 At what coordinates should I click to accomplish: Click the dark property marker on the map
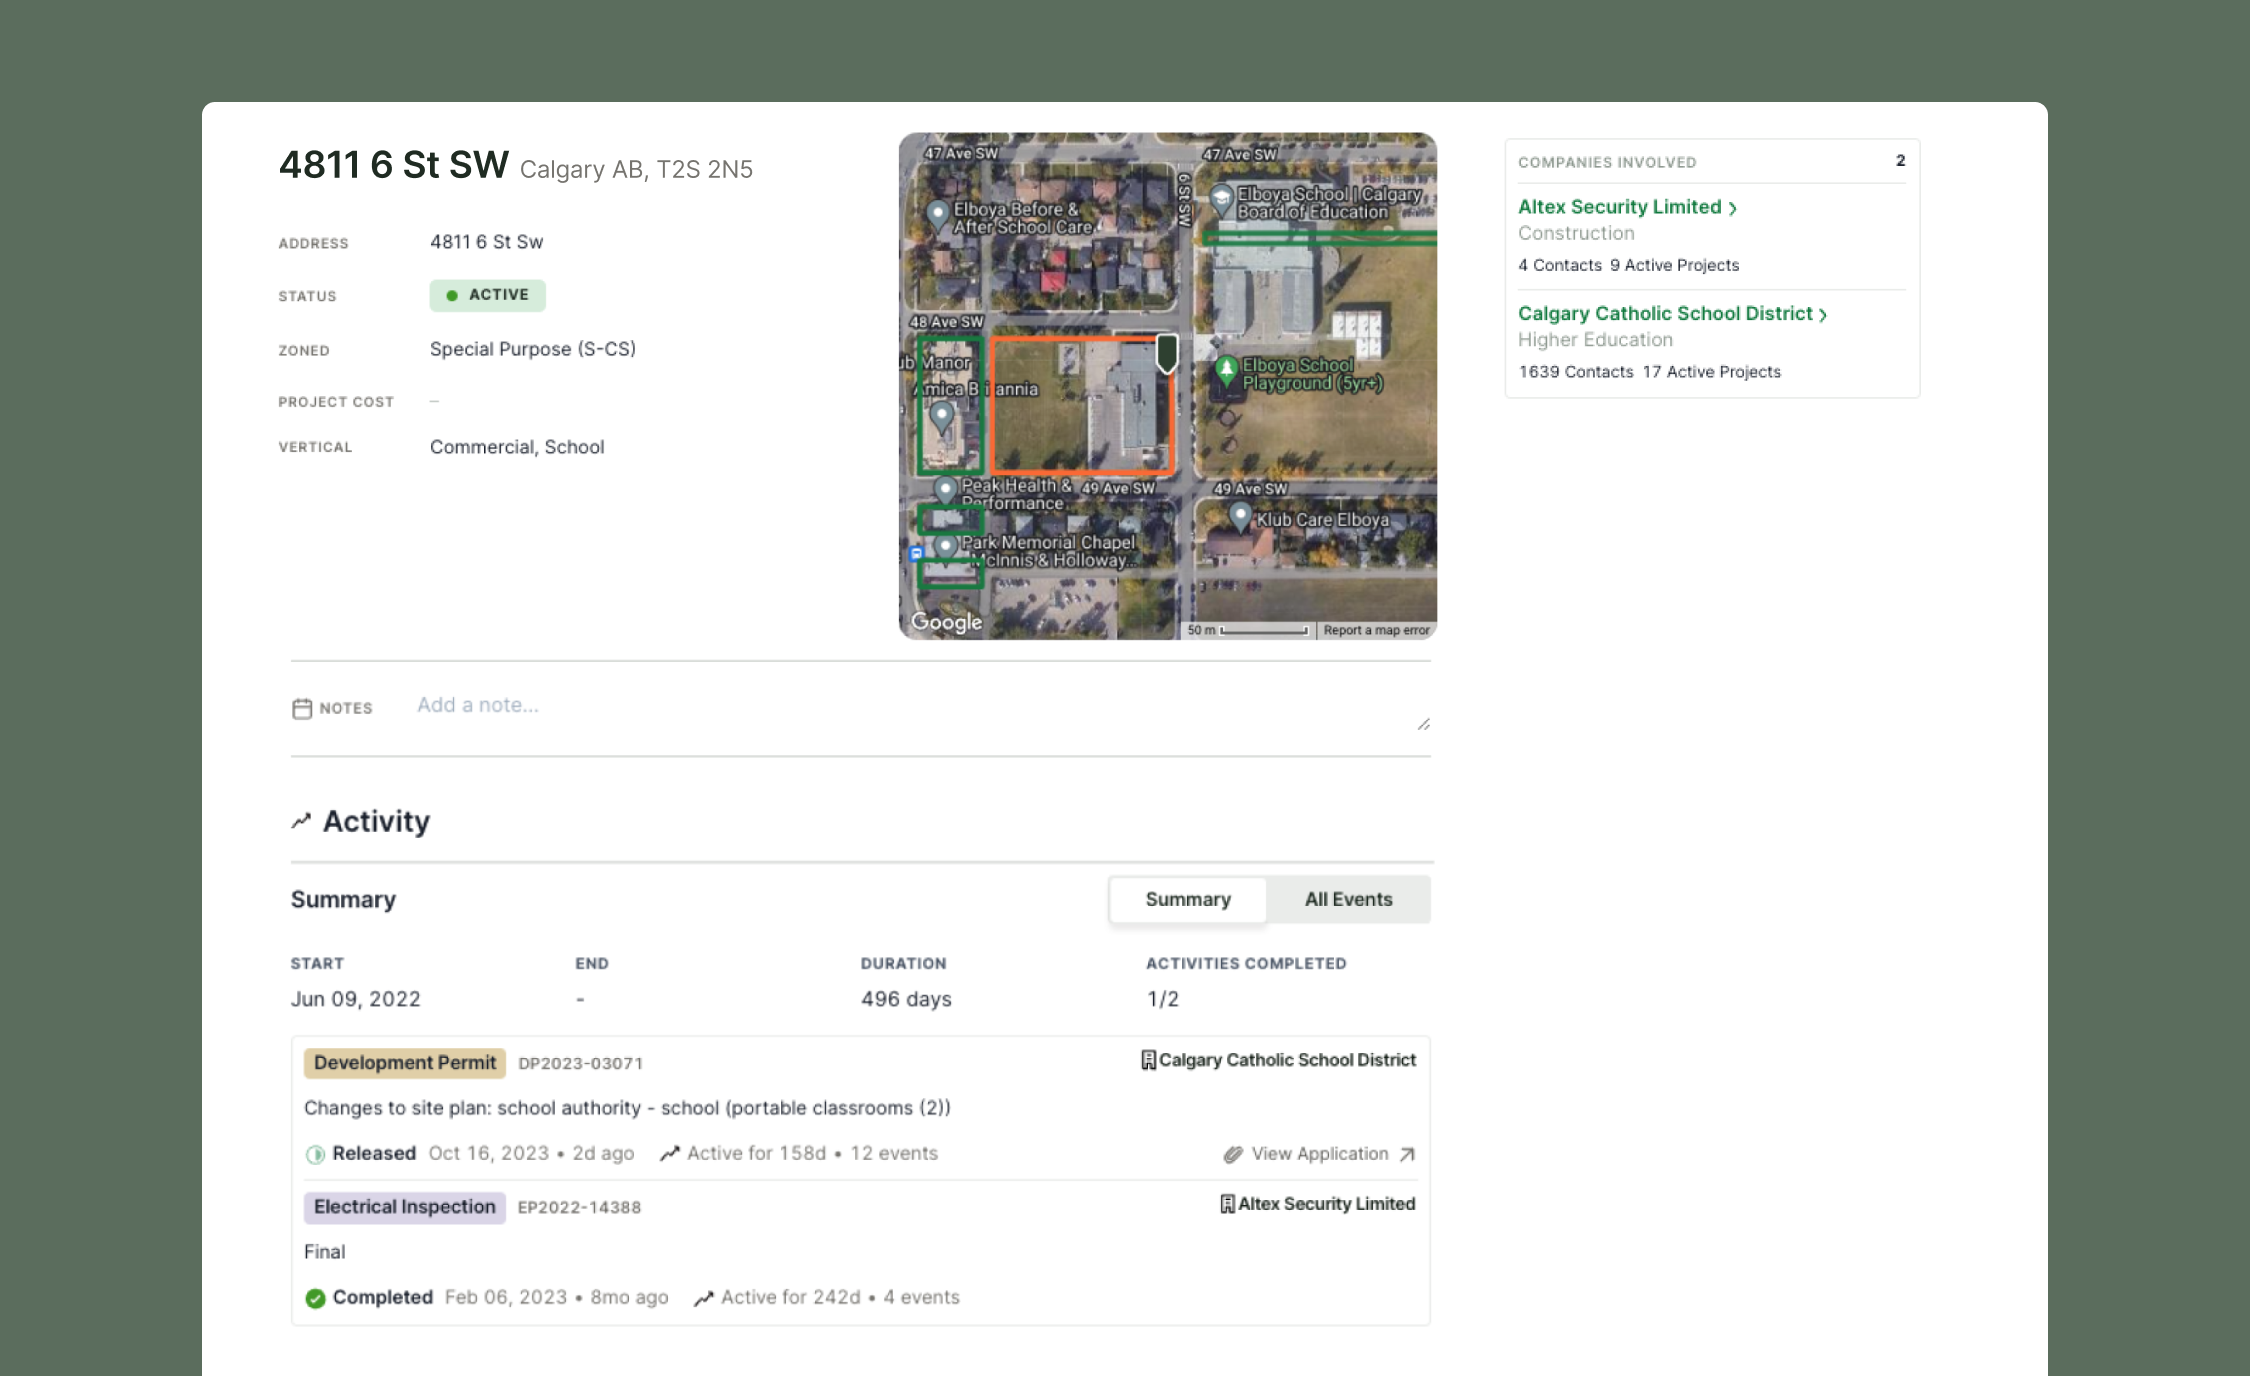click(x=1166, y=352)
